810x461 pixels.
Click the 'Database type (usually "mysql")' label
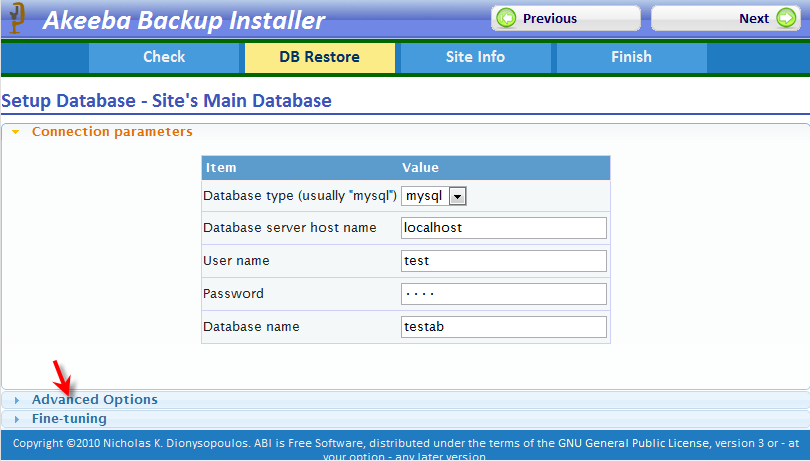point(300,196)
